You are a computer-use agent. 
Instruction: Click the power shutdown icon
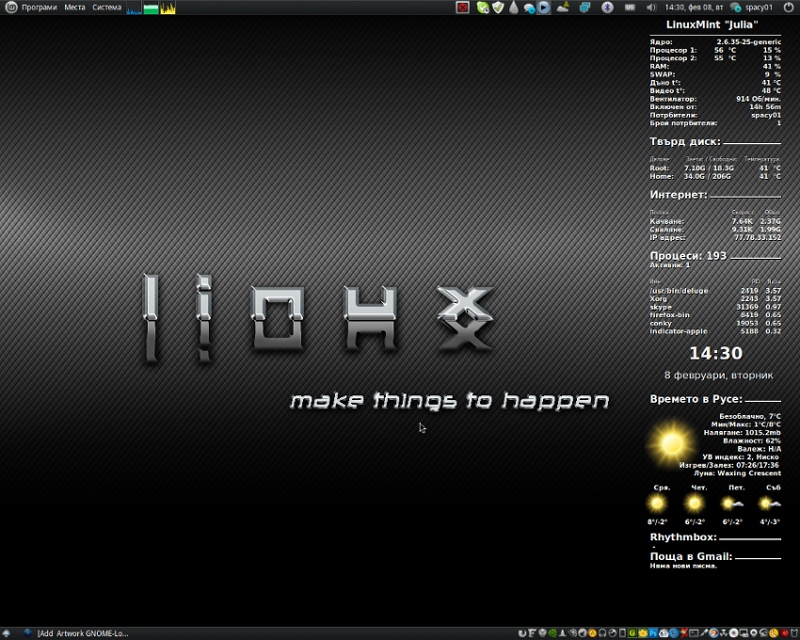[x=788, y=7]
